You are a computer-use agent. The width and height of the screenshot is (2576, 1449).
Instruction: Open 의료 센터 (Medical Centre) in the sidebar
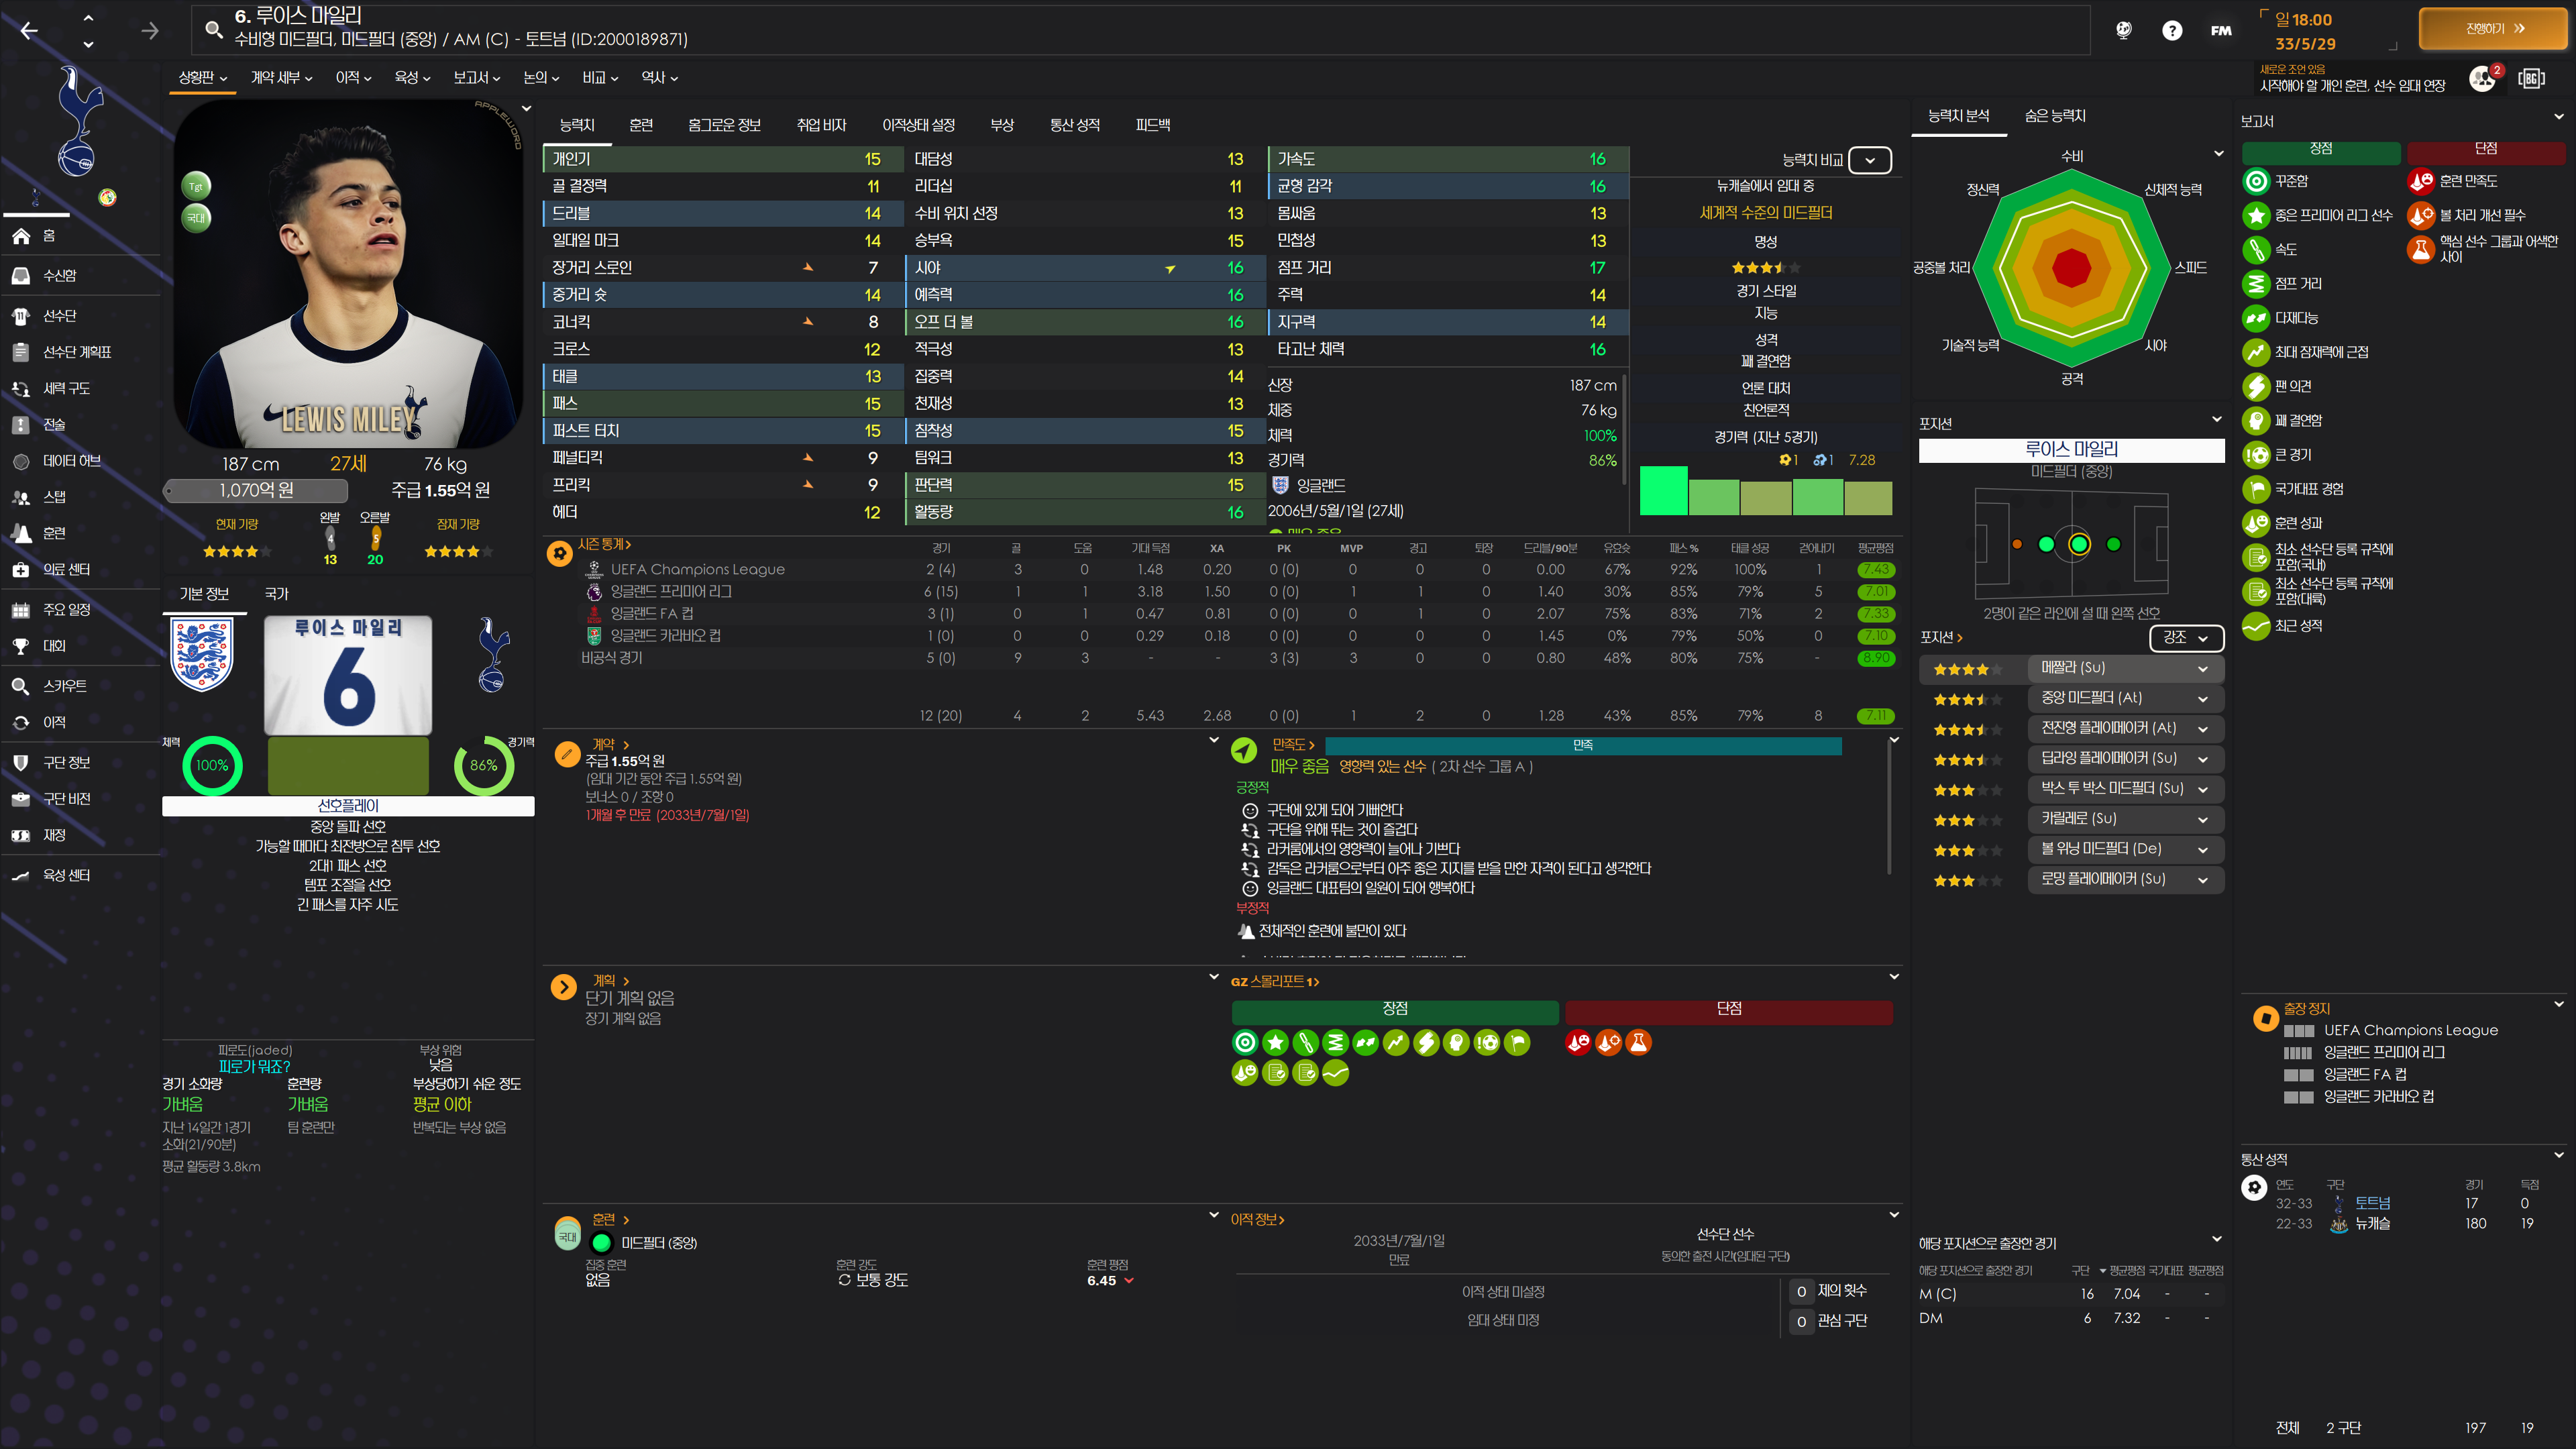tap(66, 569)
